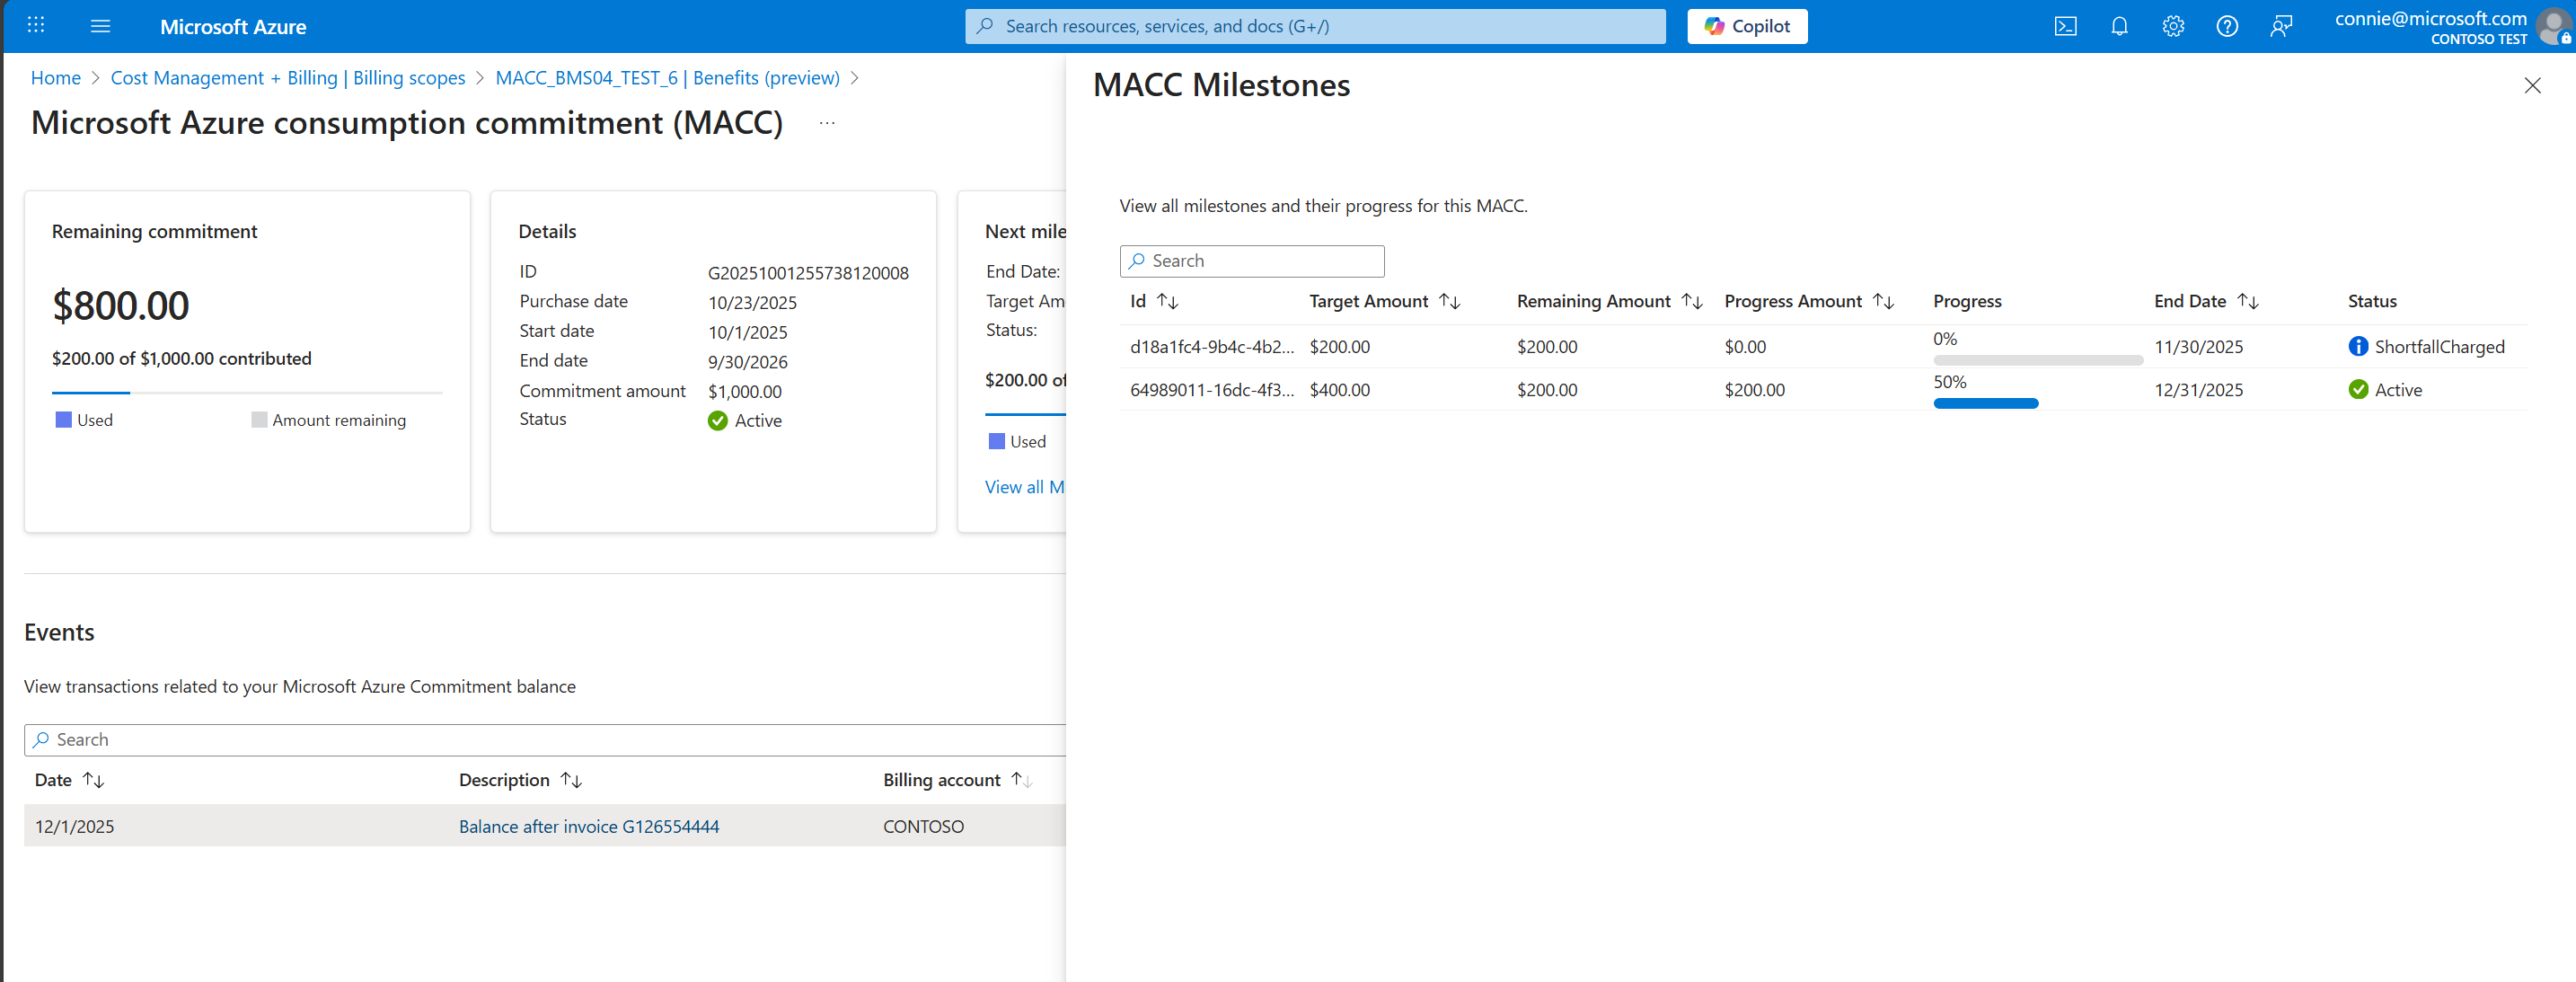Close the MACC Milestones panel
This screenshot has width=2576, height=982.
[2532, 86]
